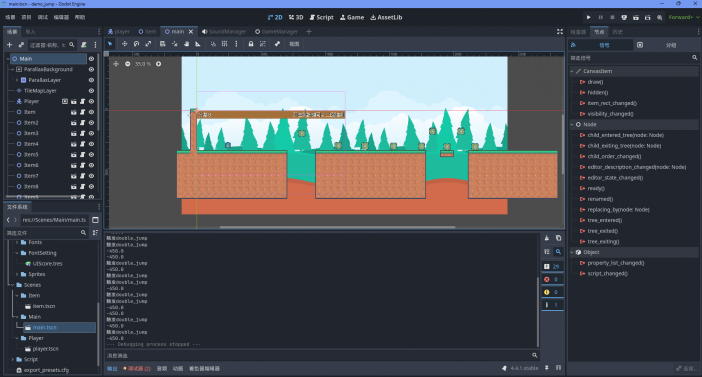Click the viewport horizontal scrollbar
This screenshot has width=702, height=377.
[x=337, y=227]
